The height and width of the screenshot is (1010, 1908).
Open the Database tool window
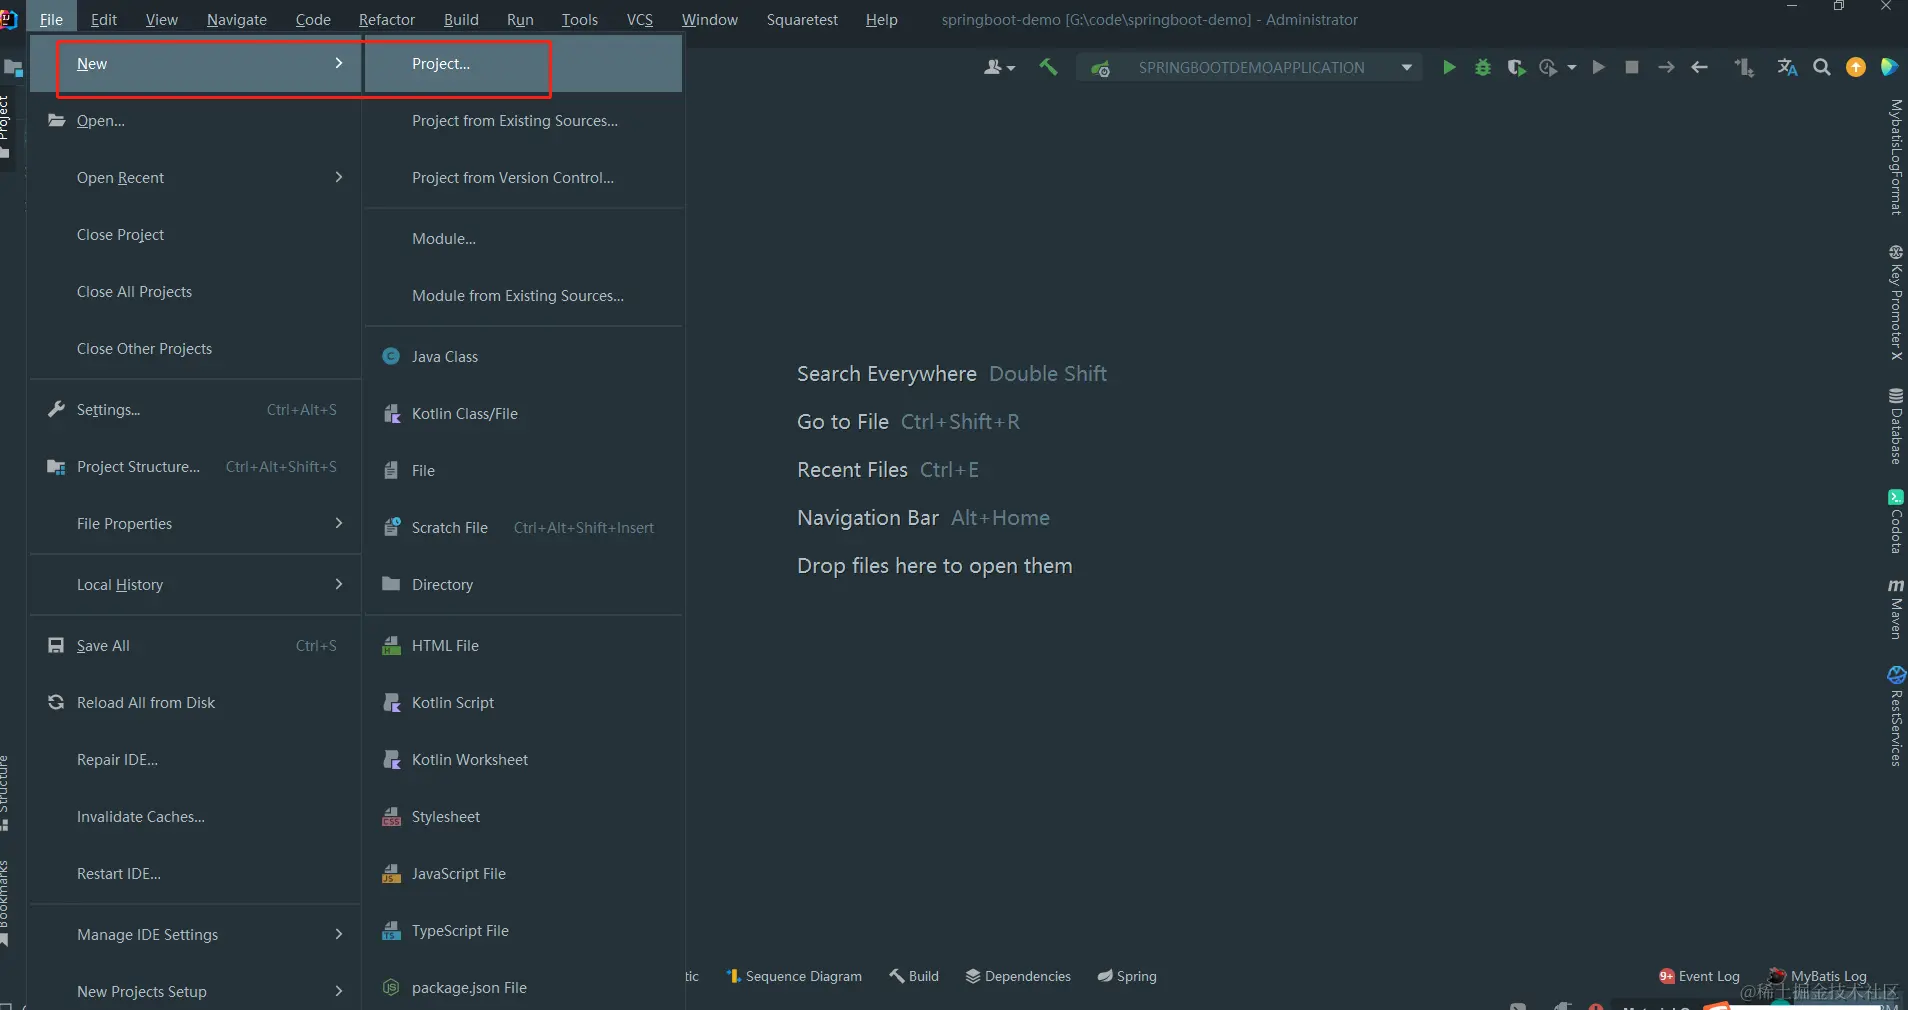click(x=1895, y=426)
